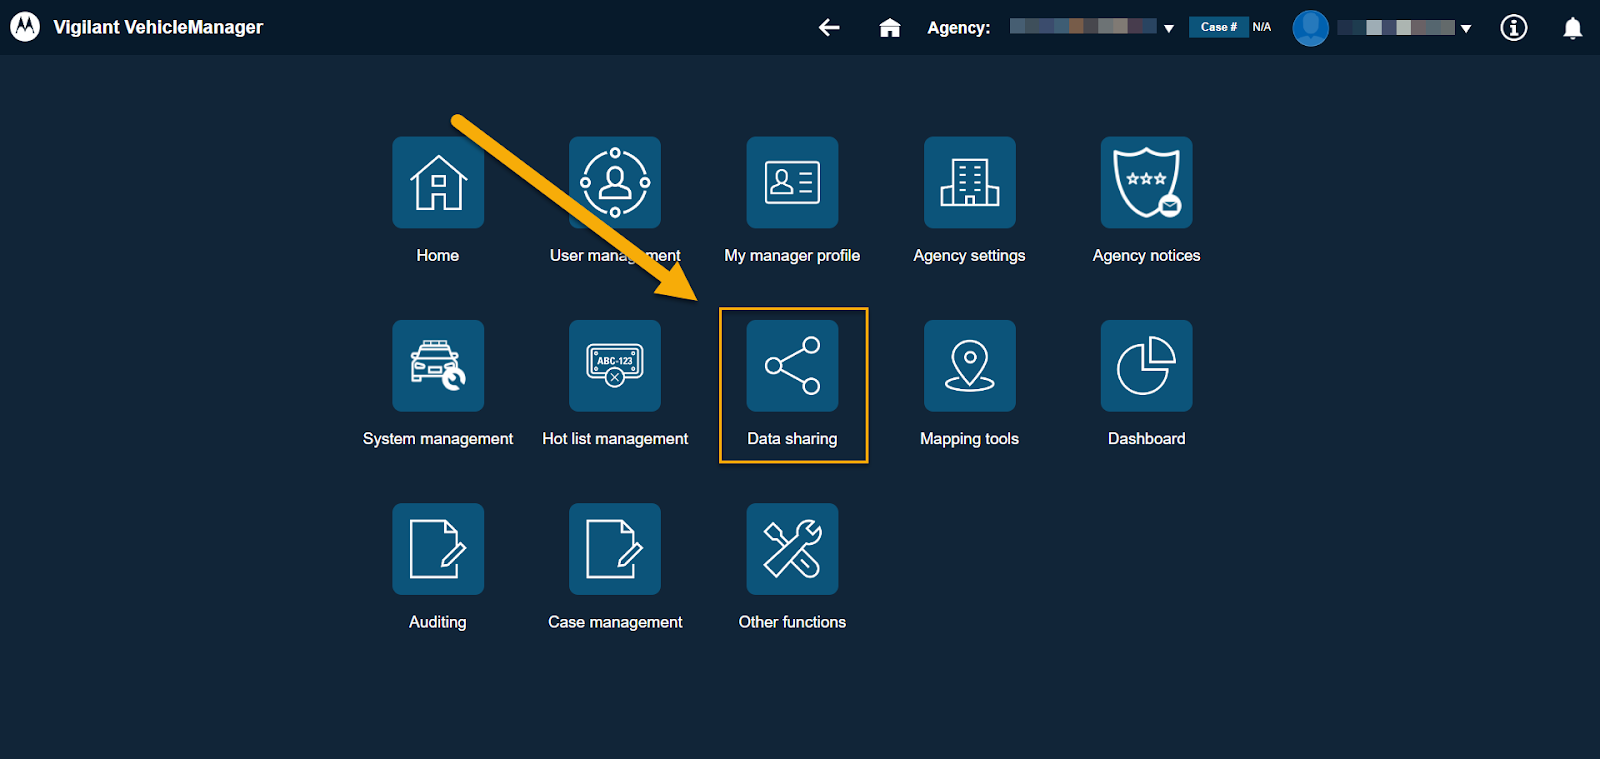1600x759 pixels.
Task: Open Other functions tools icon
Action: click(x=792, y=549)
